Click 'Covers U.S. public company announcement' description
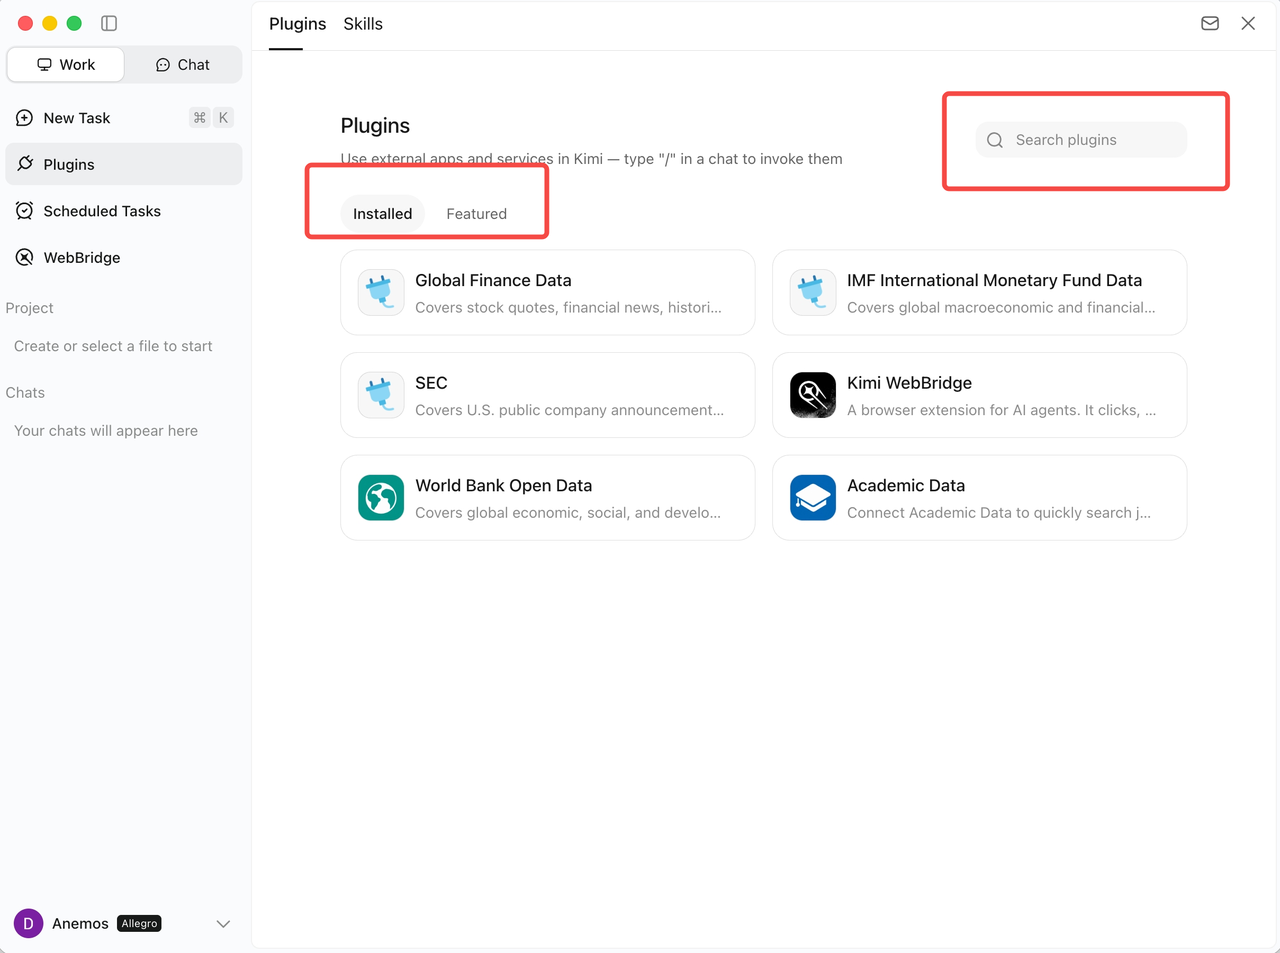Viewport: 1280px width, 953px height. point(569,410)
